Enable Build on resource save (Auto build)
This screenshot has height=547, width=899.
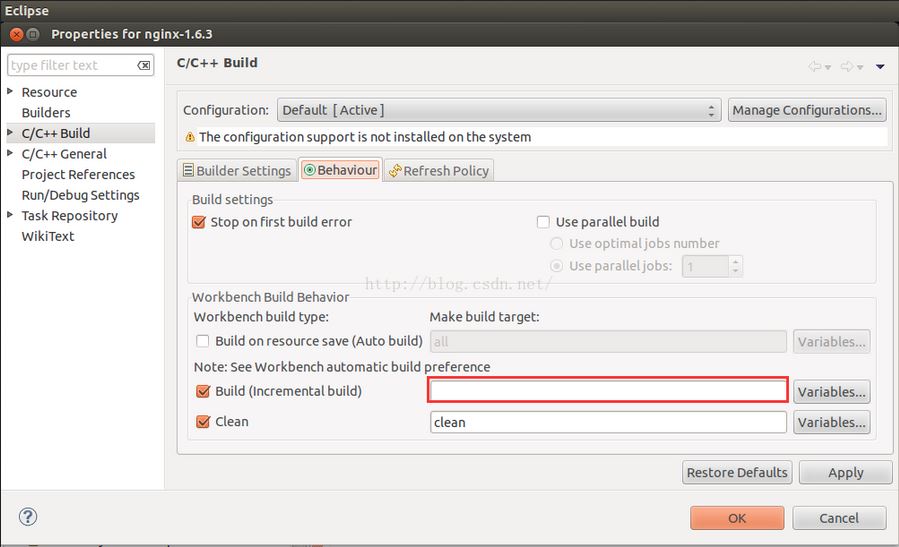pyautogui.click(x=202, y=341)
